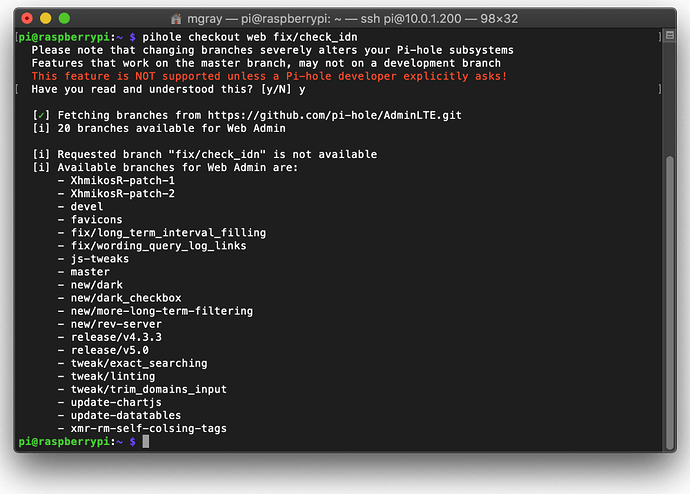Zoom the window using the green button

click(x=65, y=18)
